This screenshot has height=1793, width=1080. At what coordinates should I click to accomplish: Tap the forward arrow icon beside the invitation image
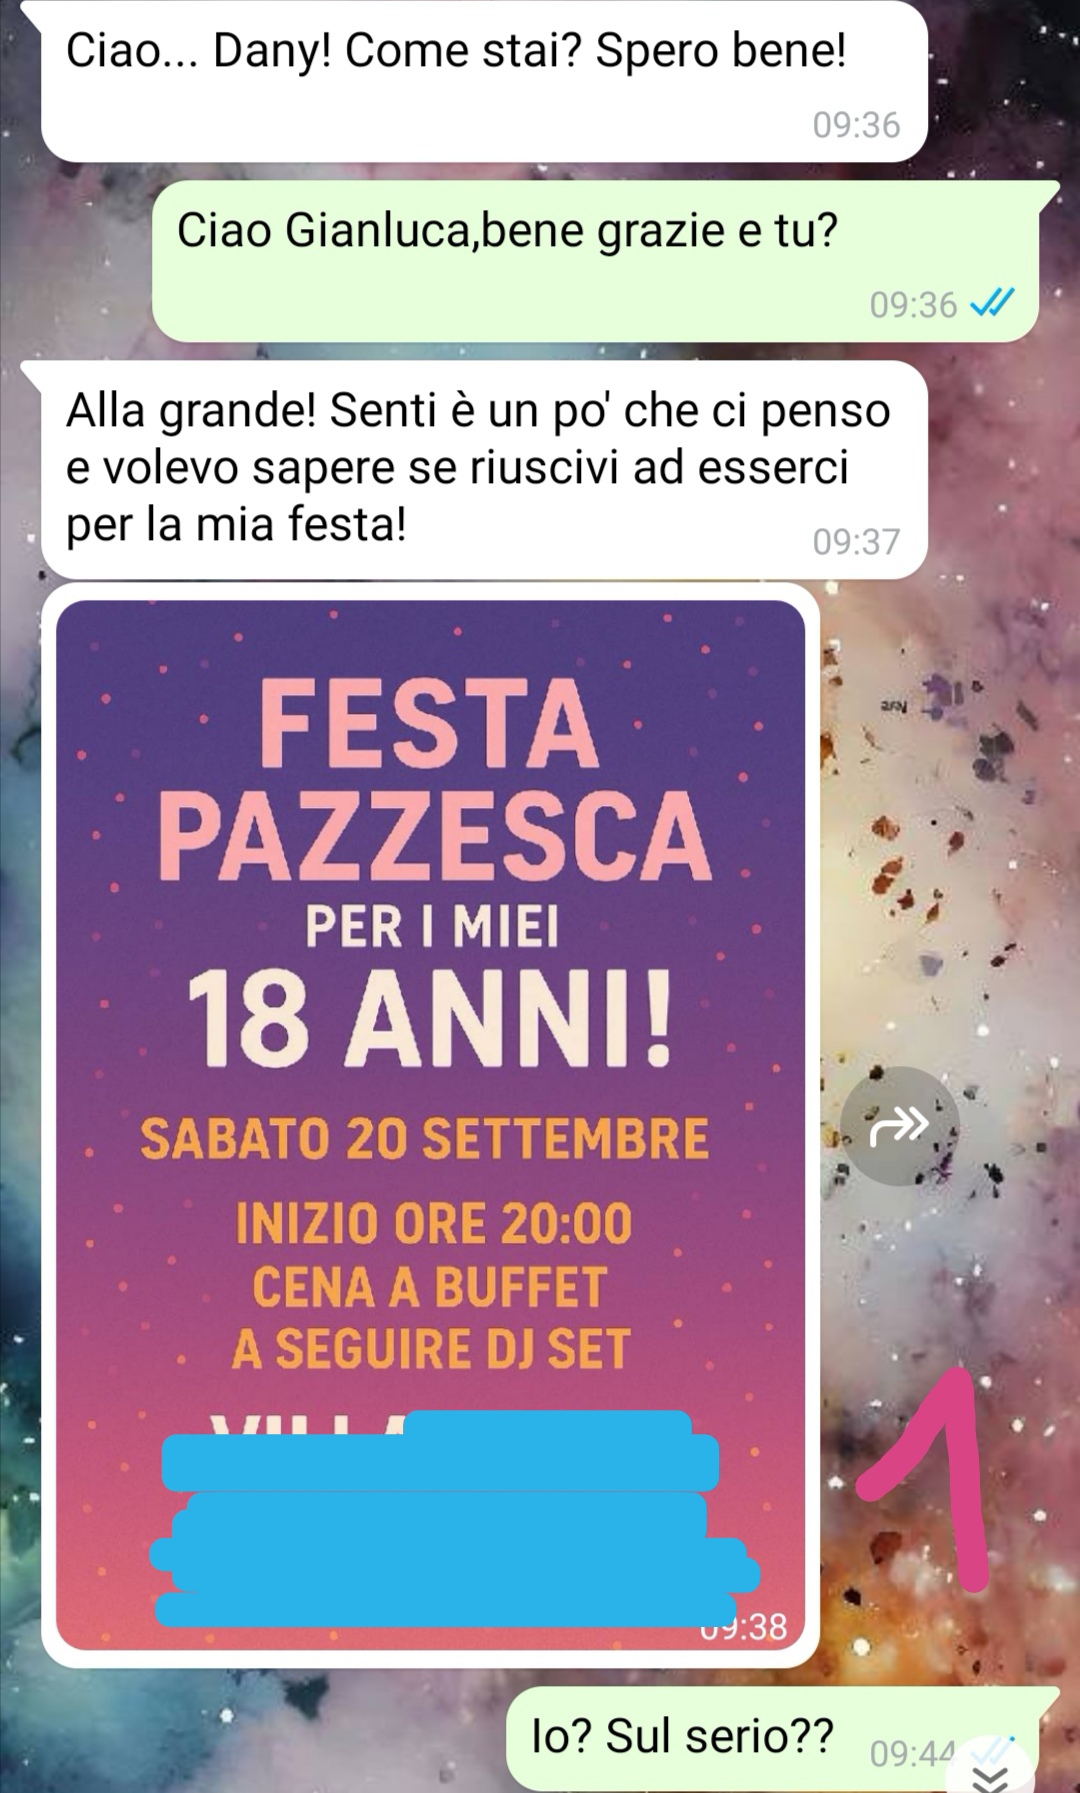pyautogui.click(x=900, y=1126)
